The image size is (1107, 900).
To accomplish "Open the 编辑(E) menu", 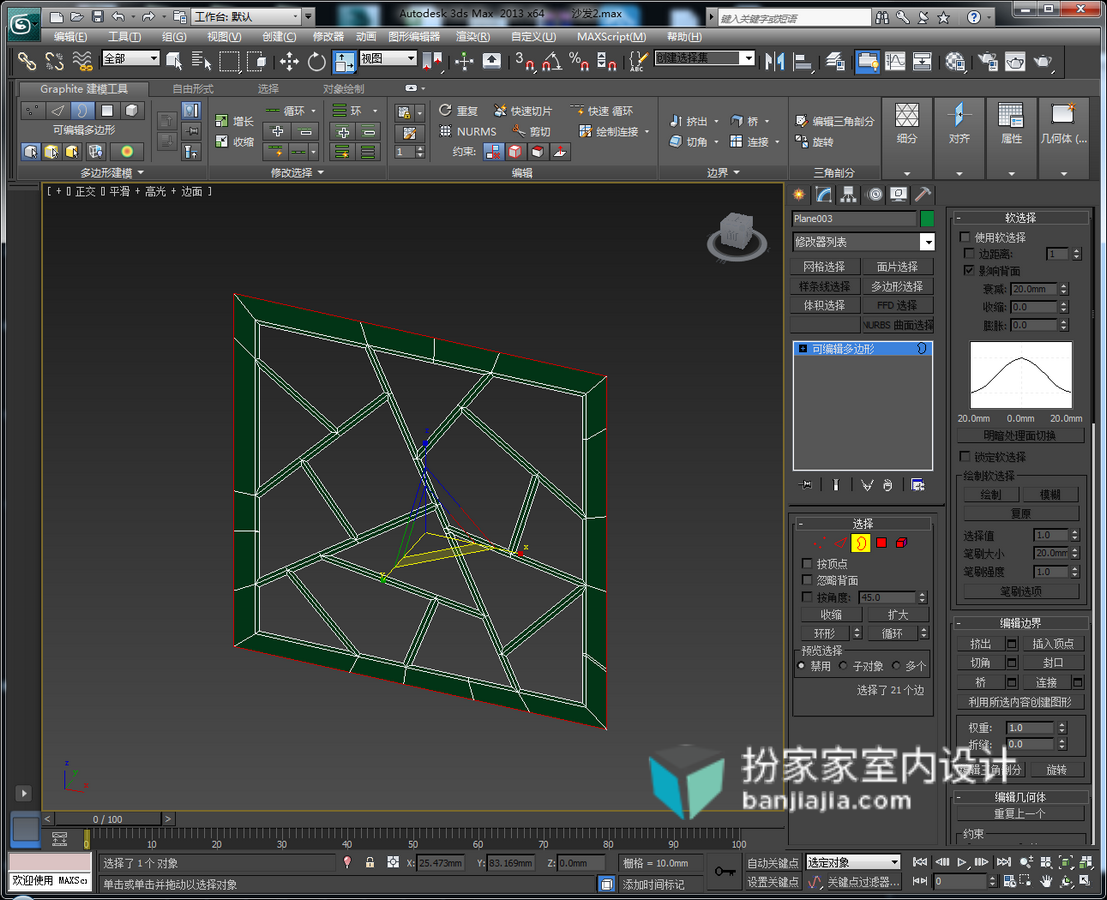I will pyautogui.click(x=71, y=37).
